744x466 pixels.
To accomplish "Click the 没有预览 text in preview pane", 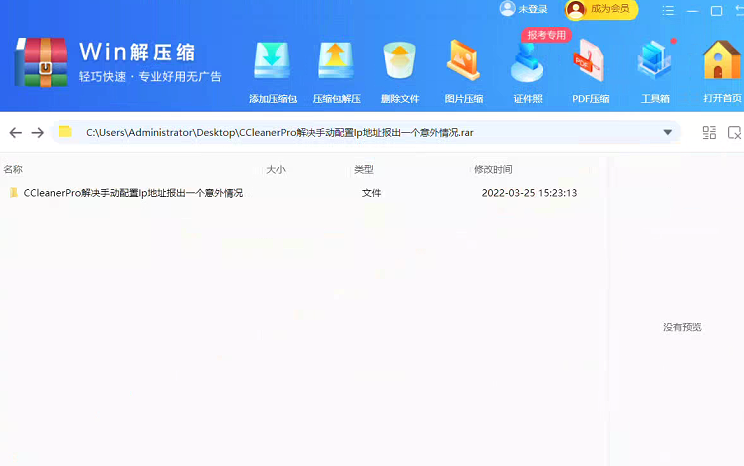I will click(x=682, y=327).
